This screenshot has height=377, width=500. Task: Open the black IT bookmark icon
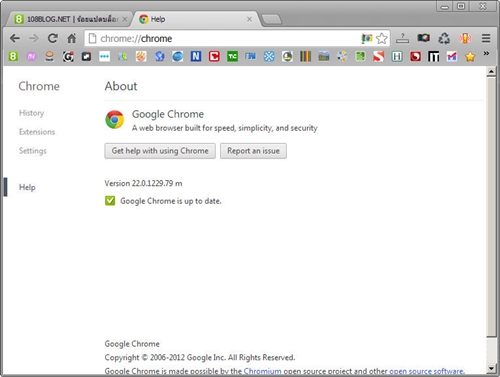433,57
